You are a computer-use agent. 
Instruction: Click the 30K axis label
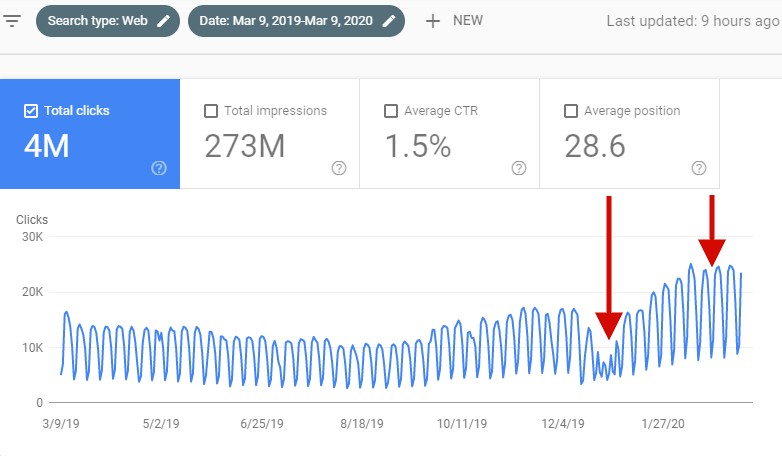[x=32, y=237]
